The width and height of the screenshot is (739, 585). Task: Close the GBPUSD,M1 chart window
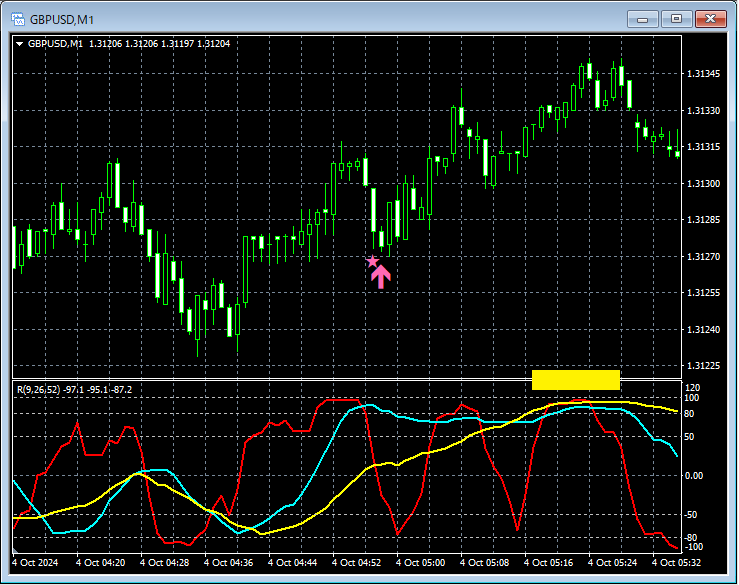click(x=711, y=19)
